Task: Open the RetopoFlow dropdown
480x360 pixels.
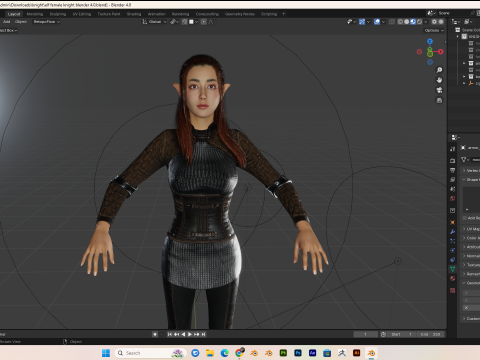Action: pos(46,22)
